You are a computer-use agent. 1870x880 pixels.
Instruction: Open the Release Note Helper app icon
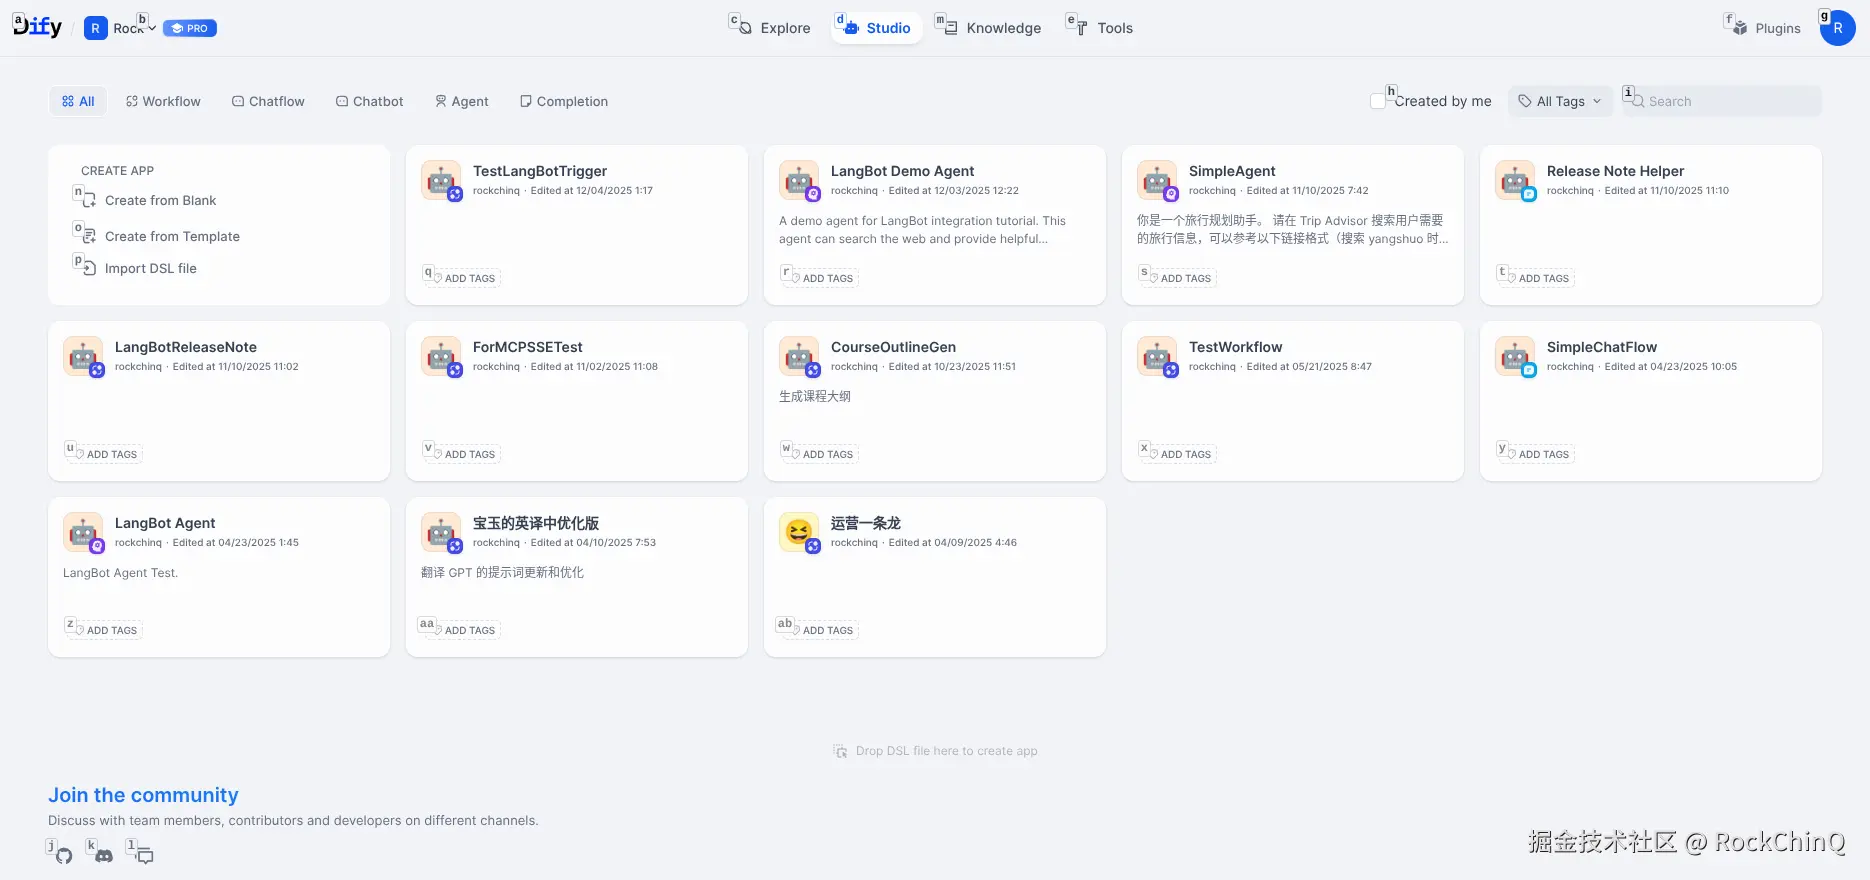point(1515,181)
